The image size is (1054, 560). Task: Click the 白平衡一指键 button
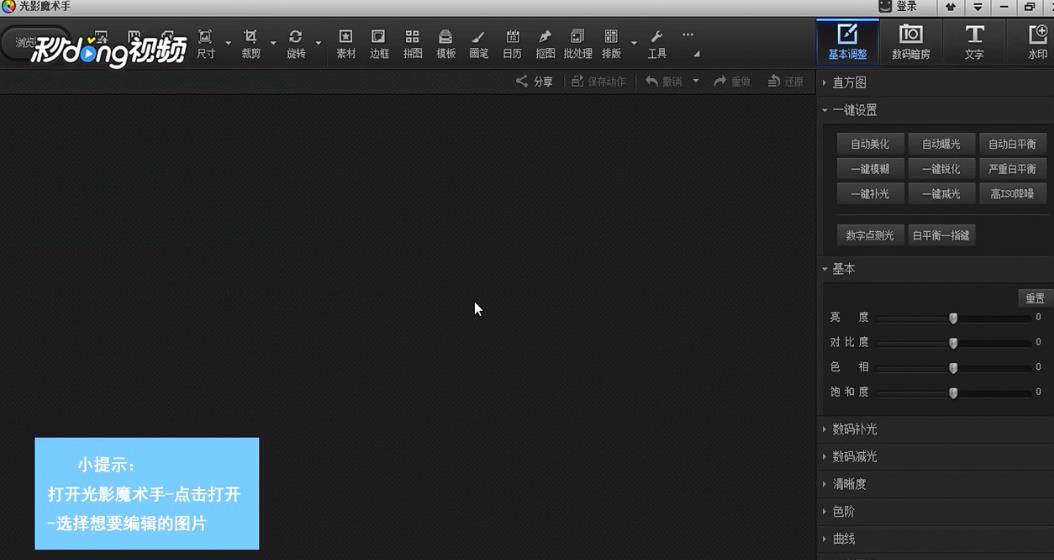coord(941,235)
